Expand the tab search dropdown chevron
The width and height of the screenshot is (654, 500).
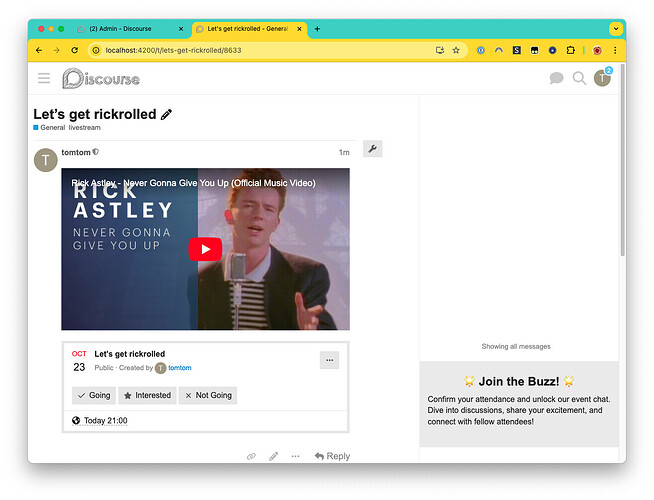[x=616, y=29]
